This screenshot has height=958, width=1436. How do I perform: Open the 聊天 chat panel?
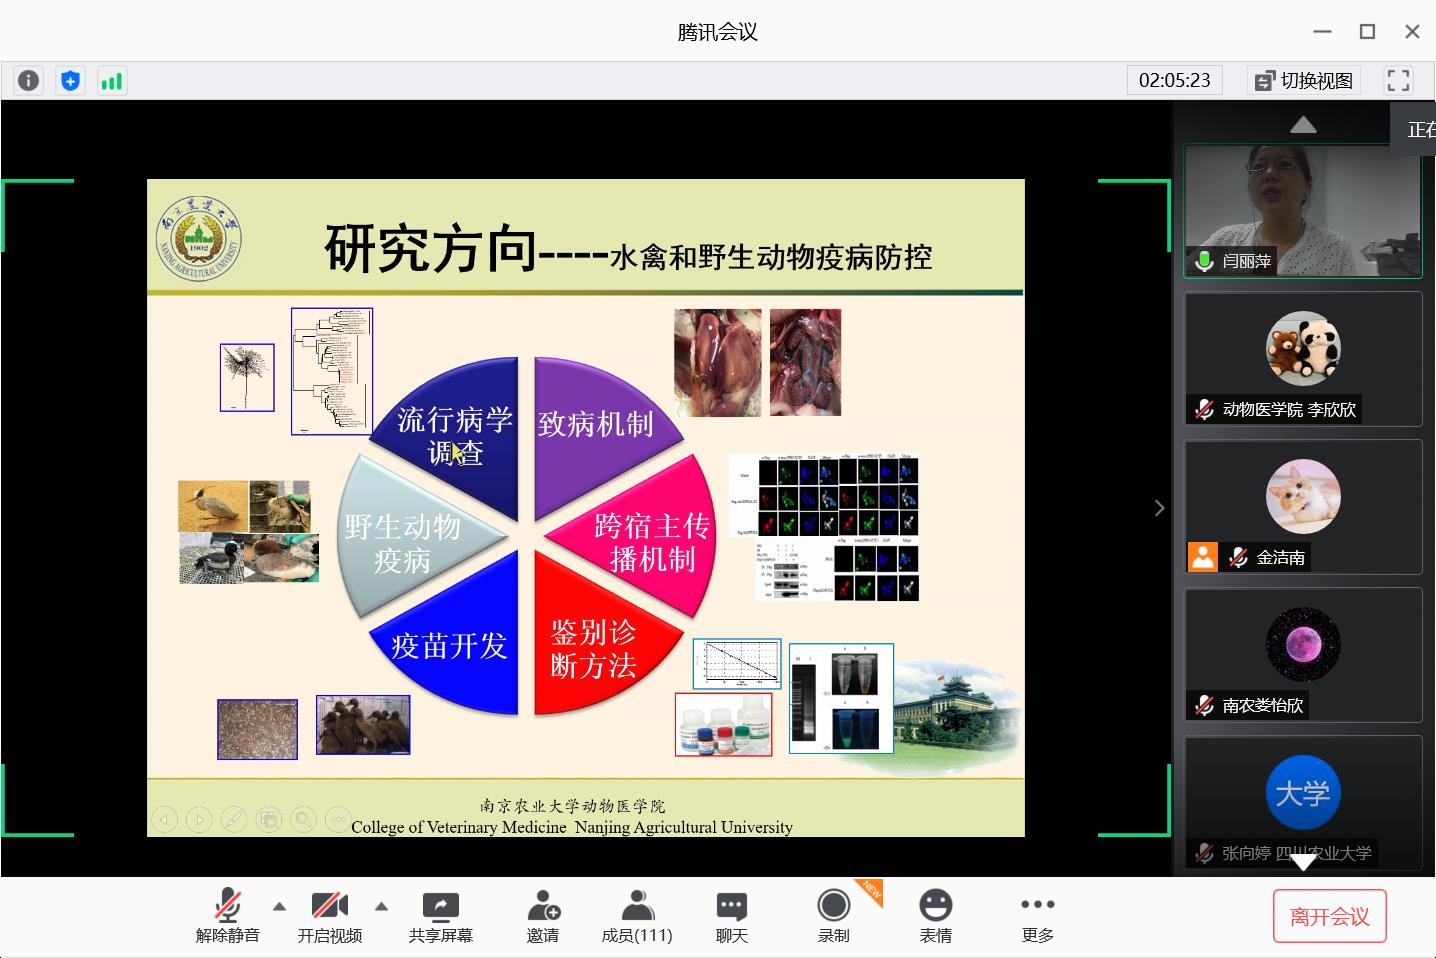coord(731,916)
